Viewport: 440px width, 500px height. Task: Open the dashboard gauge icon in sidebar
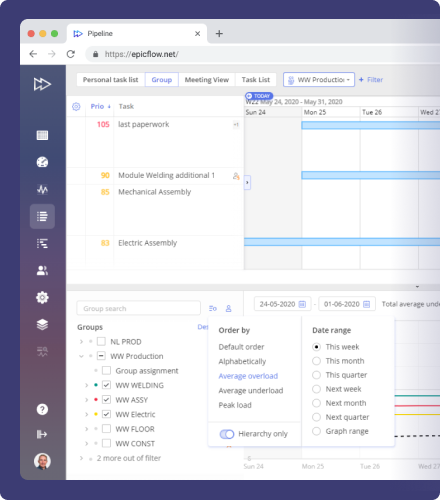[42, 162]
